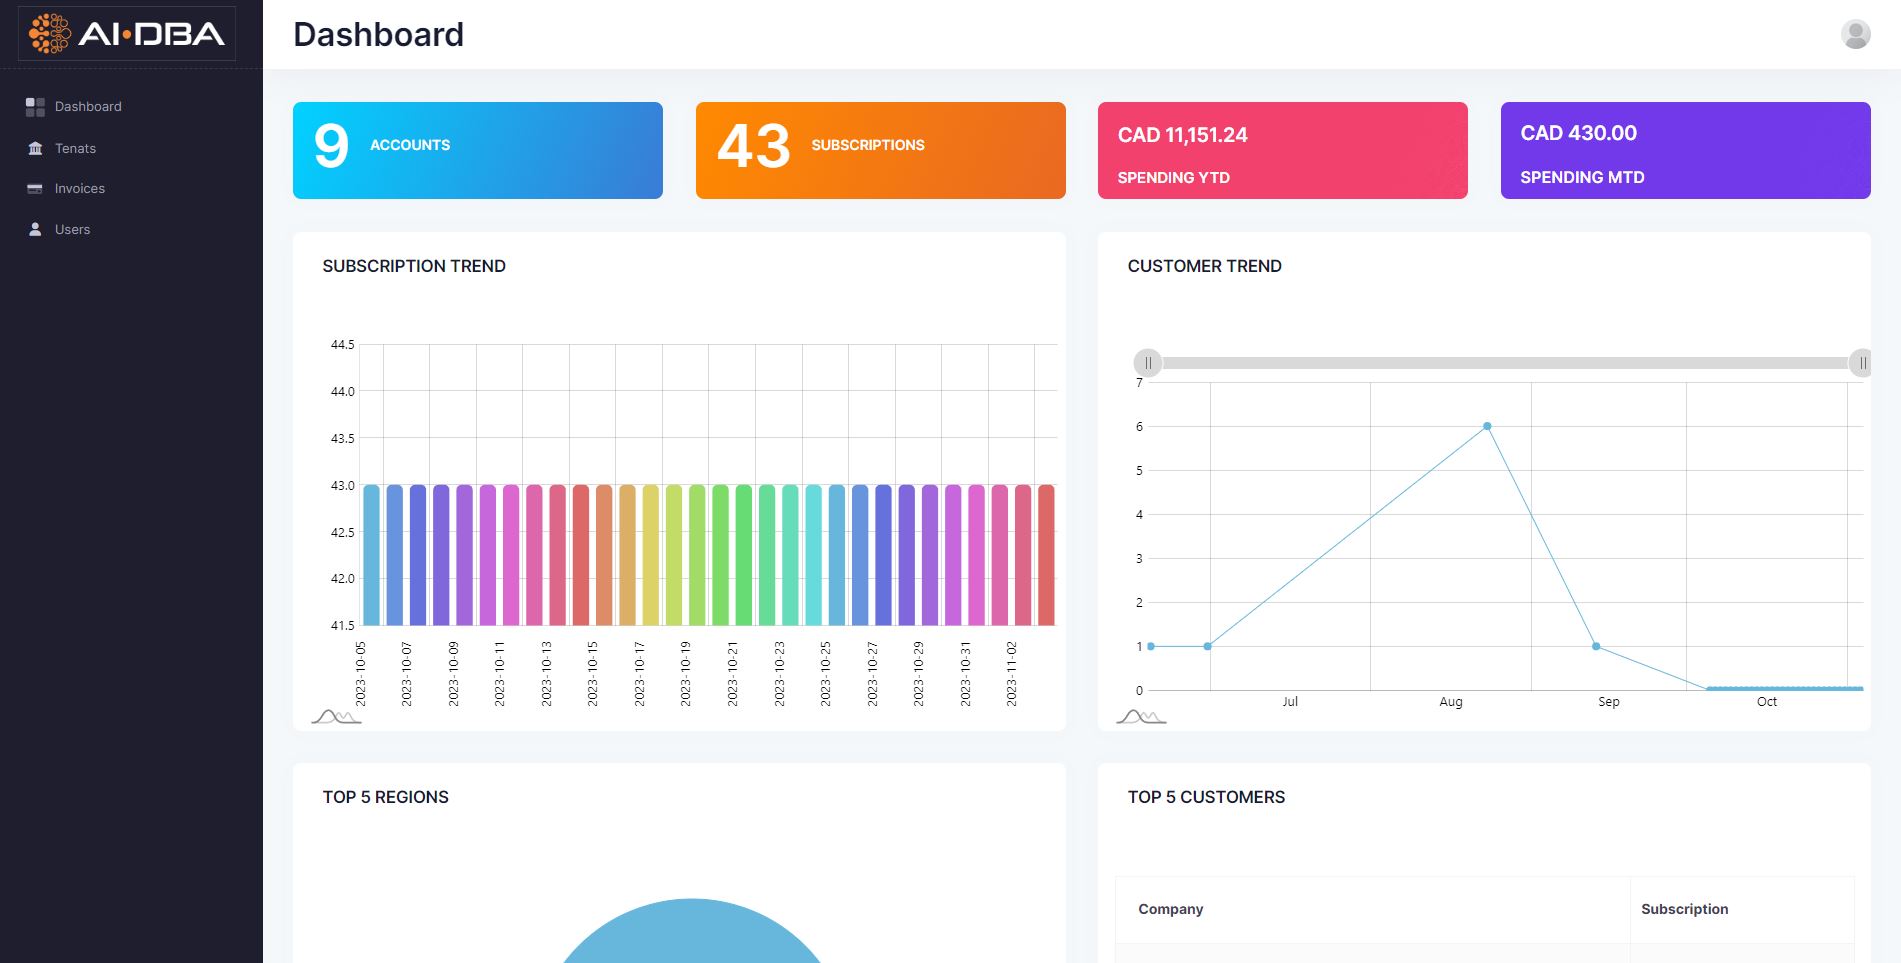Click the 43 Subscriptions card
Viewport: 1901px width, 963px height.
click(x=881, y=150)
